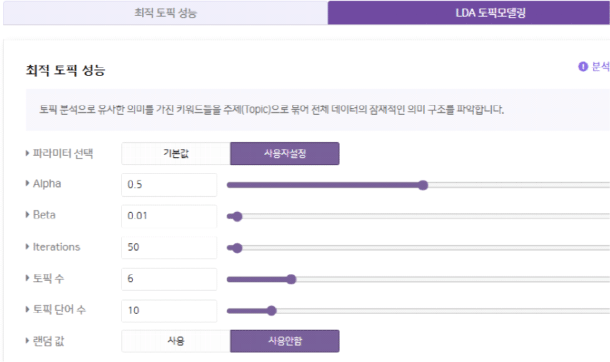Image resolution: width=610 pixels, height=362 pixels.
Task: Select the 사용자설정 parameter option
Action: [285, 154]
